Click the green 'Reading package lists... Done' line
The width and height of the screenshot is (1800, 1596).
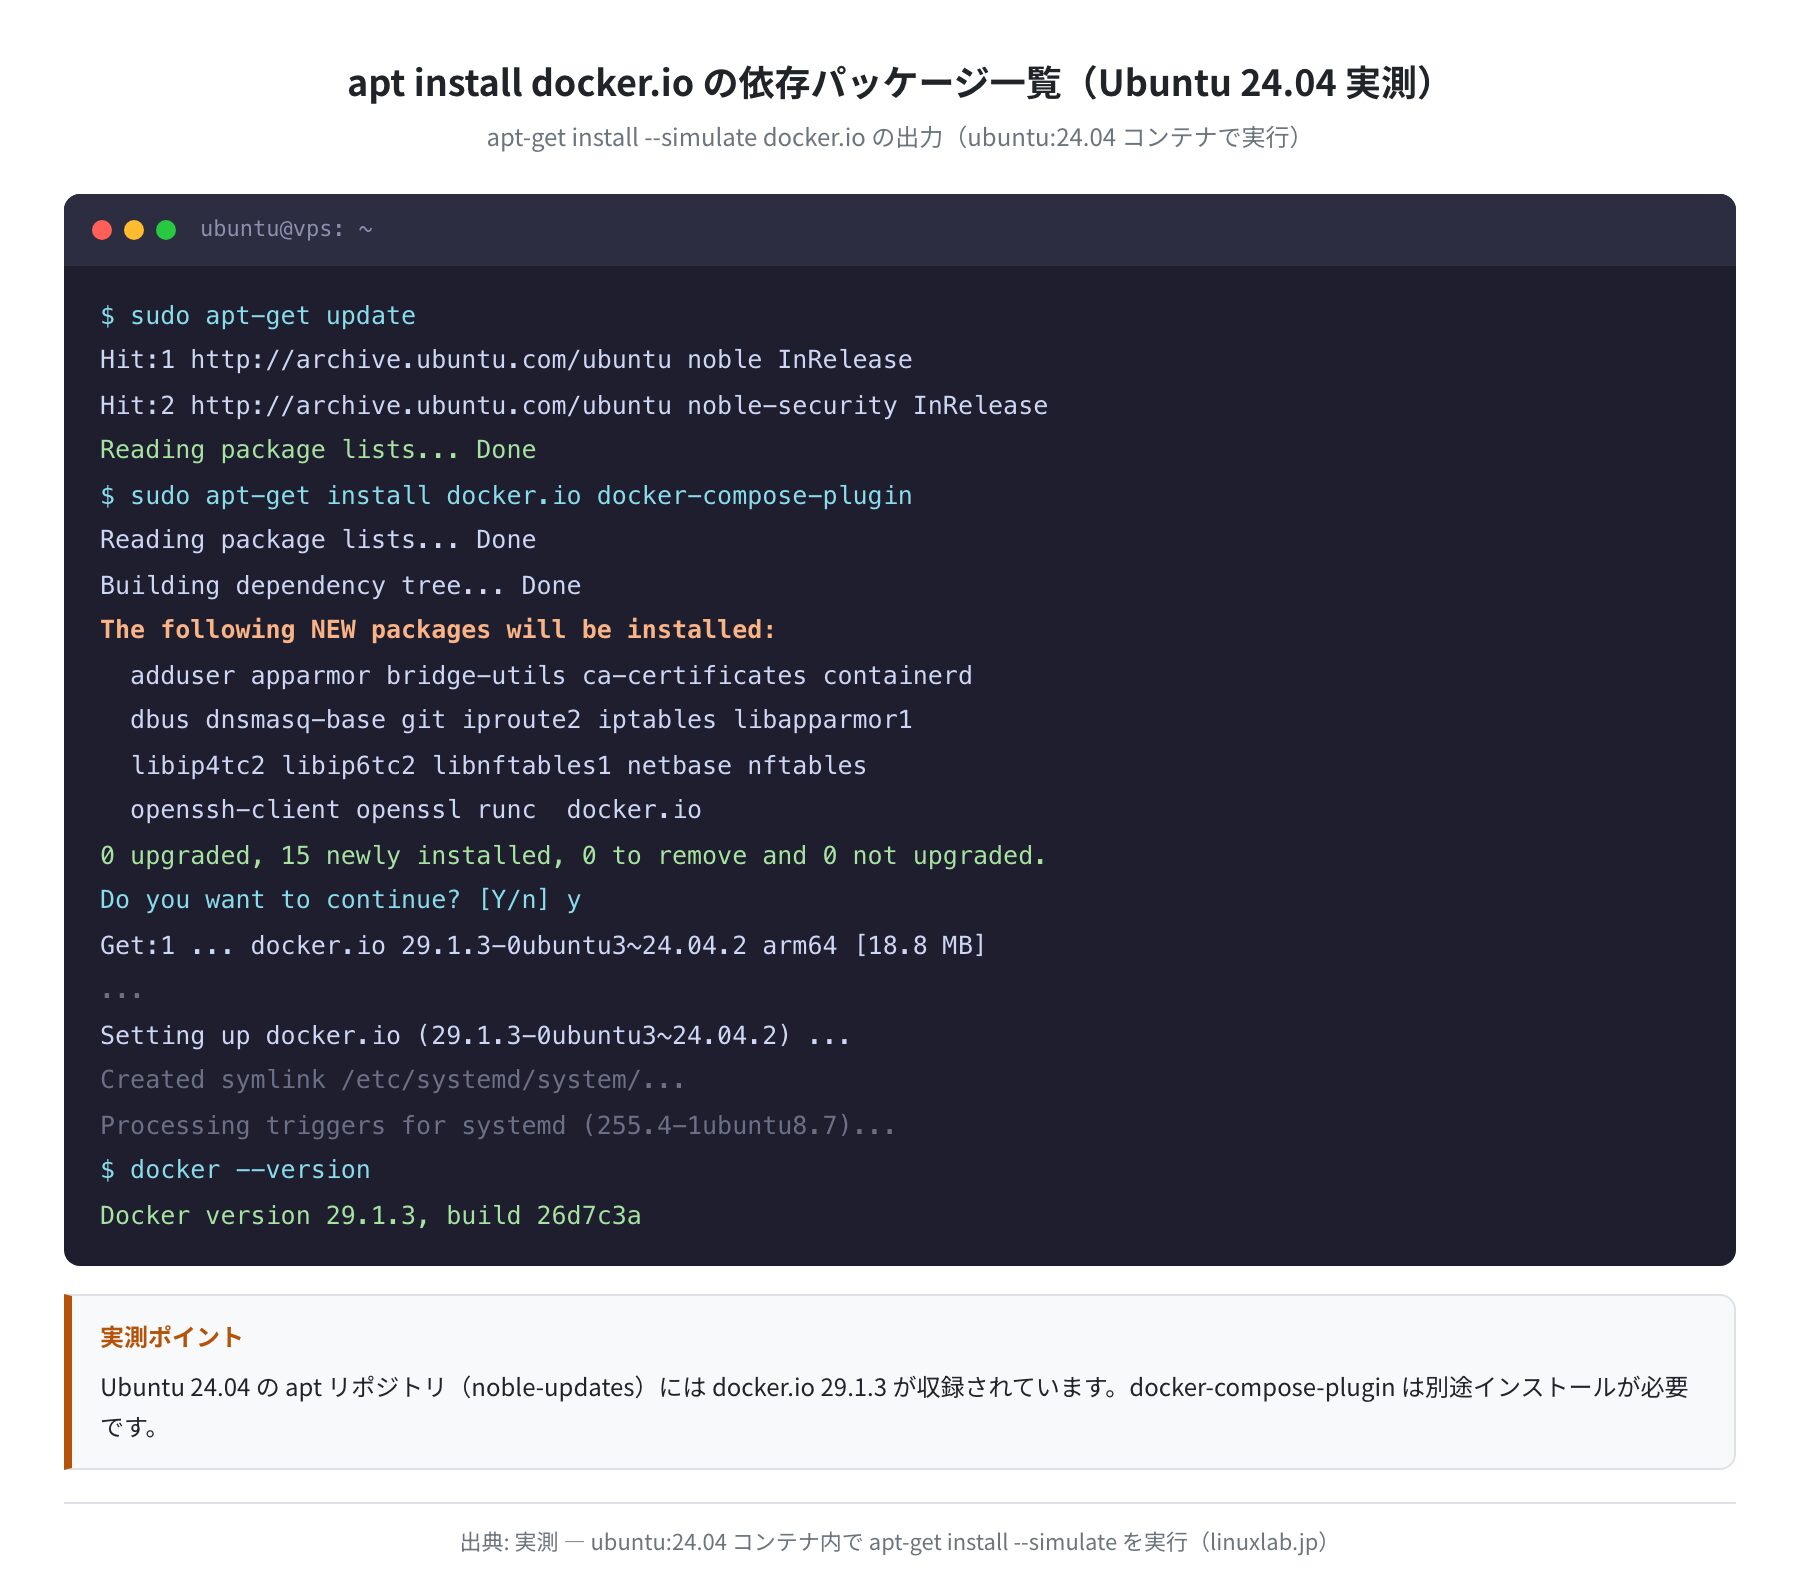(318, 450)
